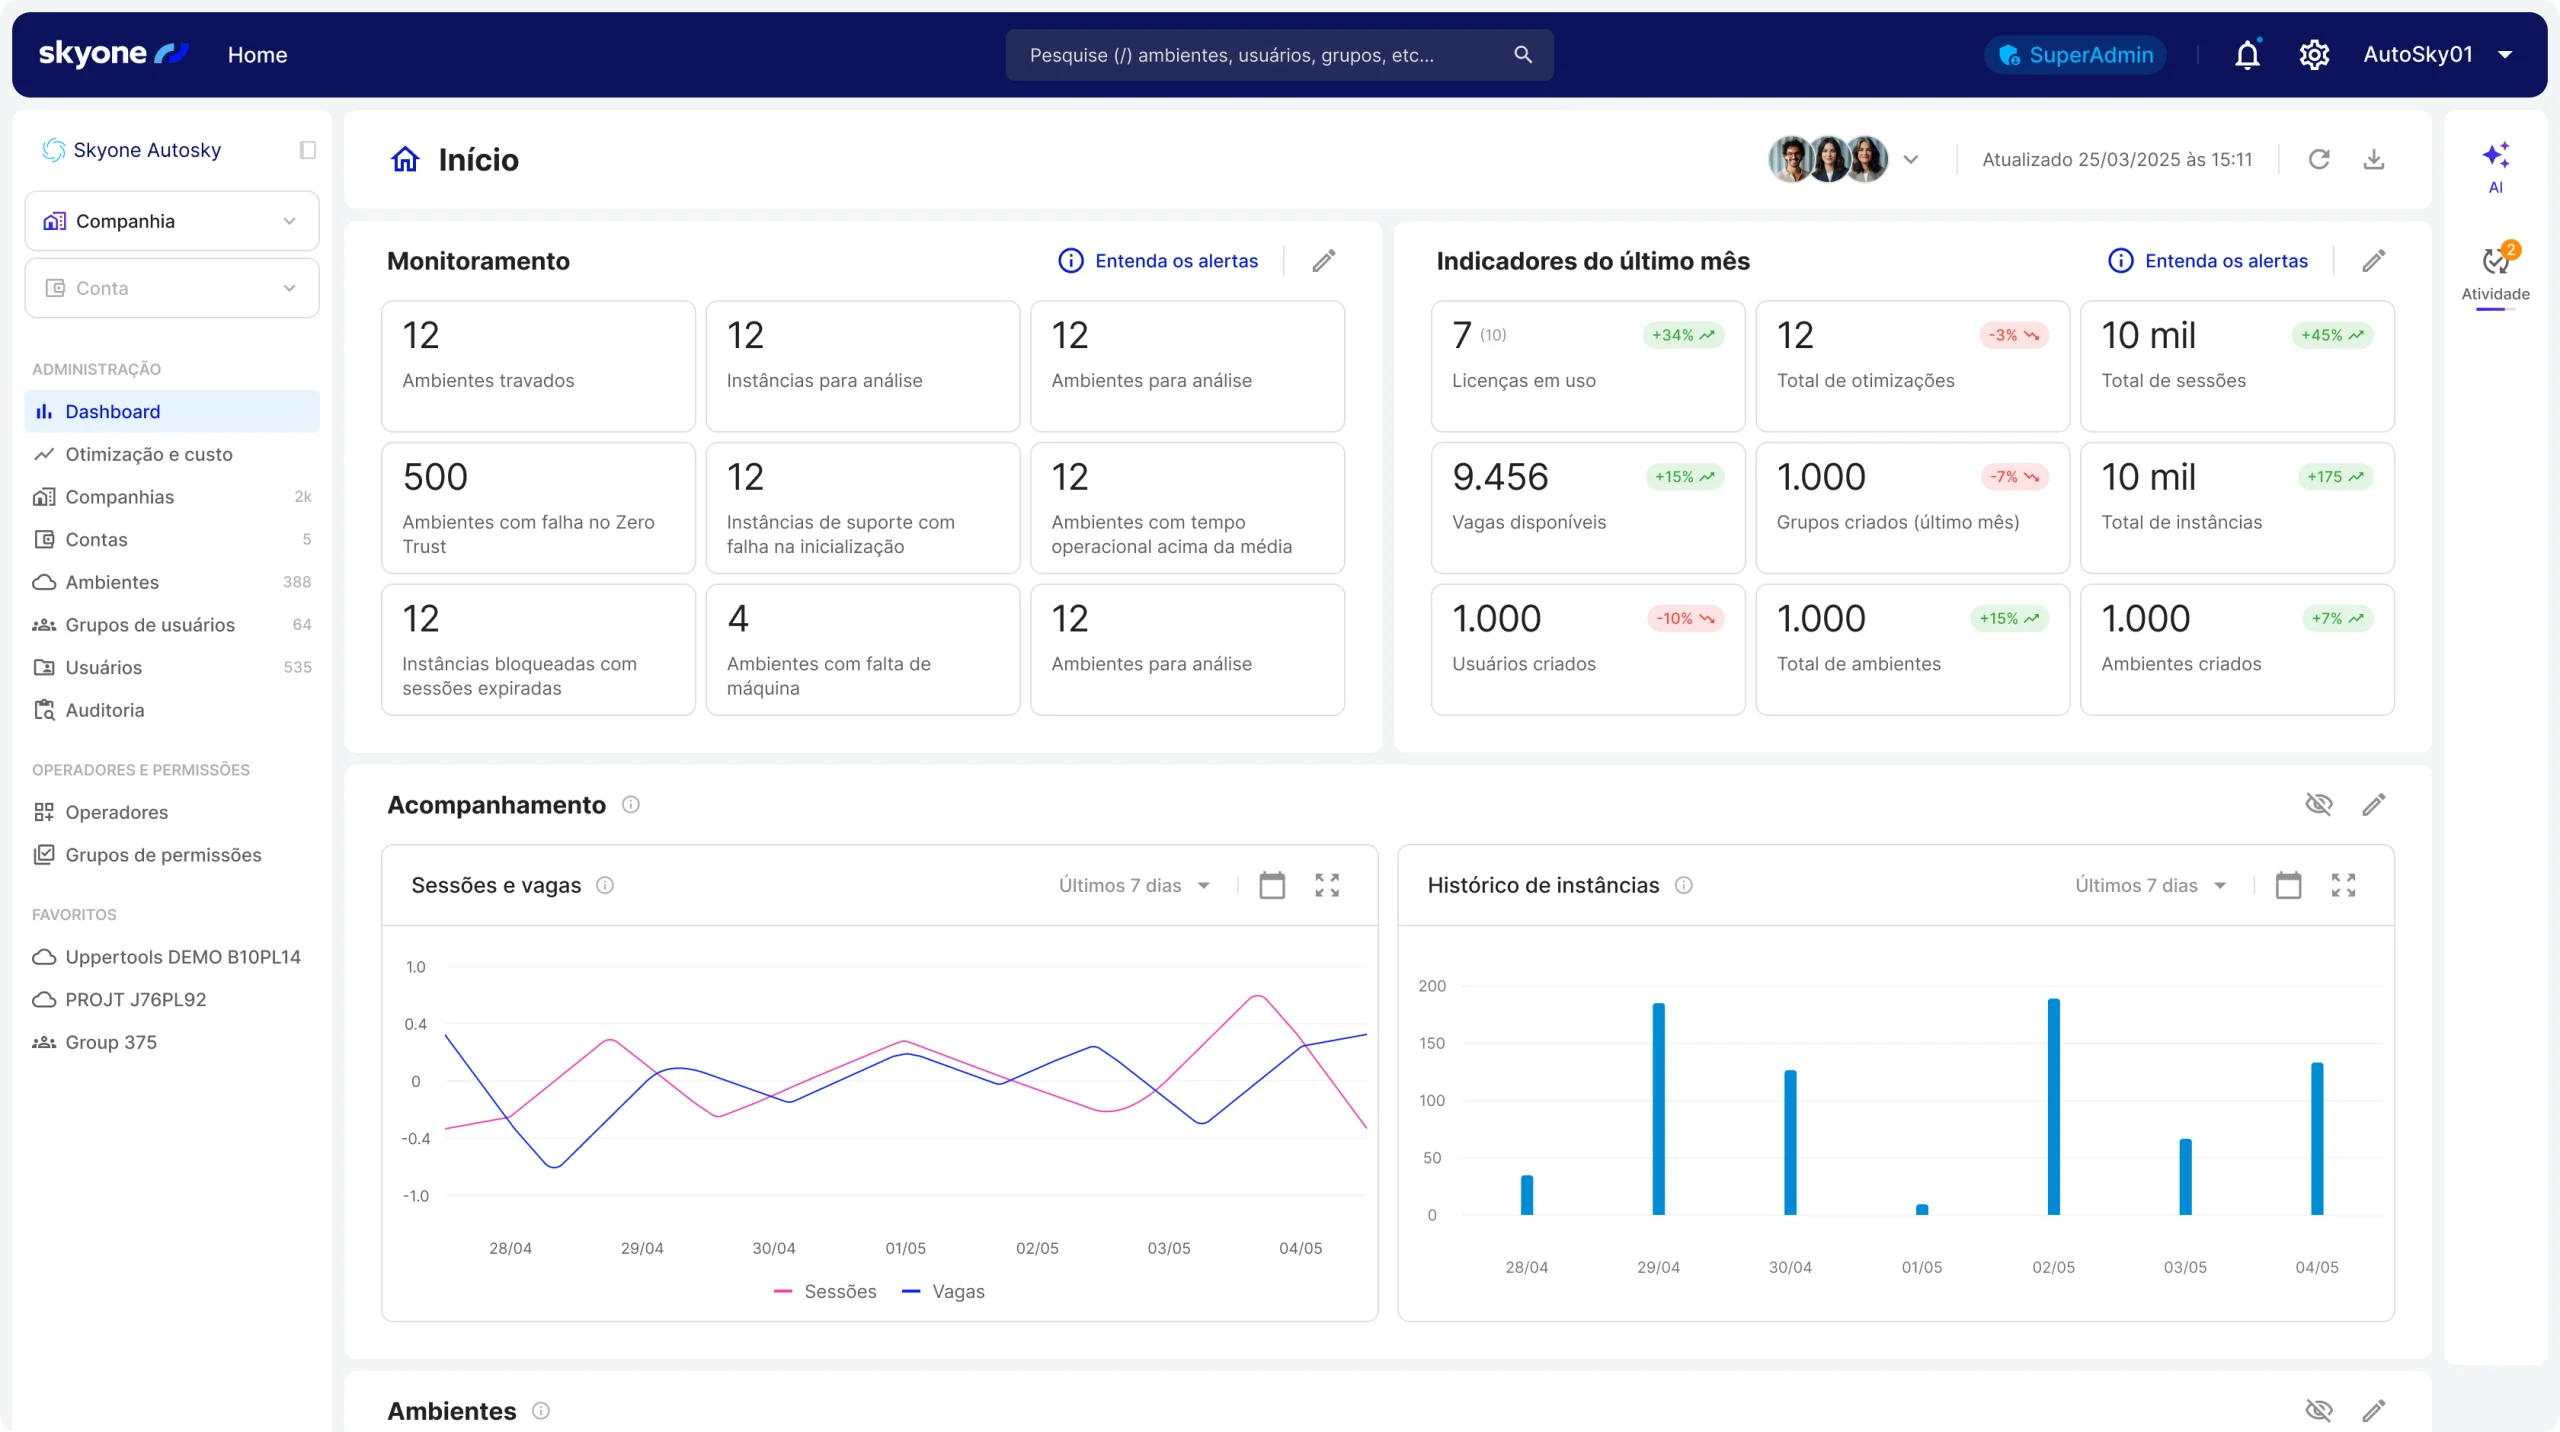Open the Companhia dropdown
This screenshot has width=2560, height=1432.
(x=171, y=221)
